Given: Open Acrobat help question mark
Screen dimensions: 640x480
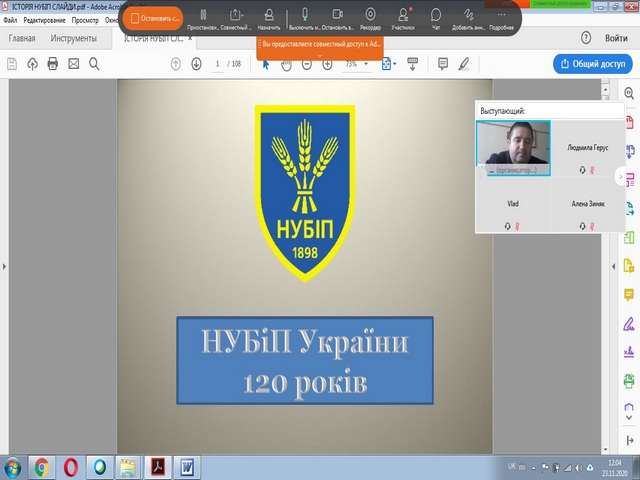Looking at the screenshot, I should [586, 38].
